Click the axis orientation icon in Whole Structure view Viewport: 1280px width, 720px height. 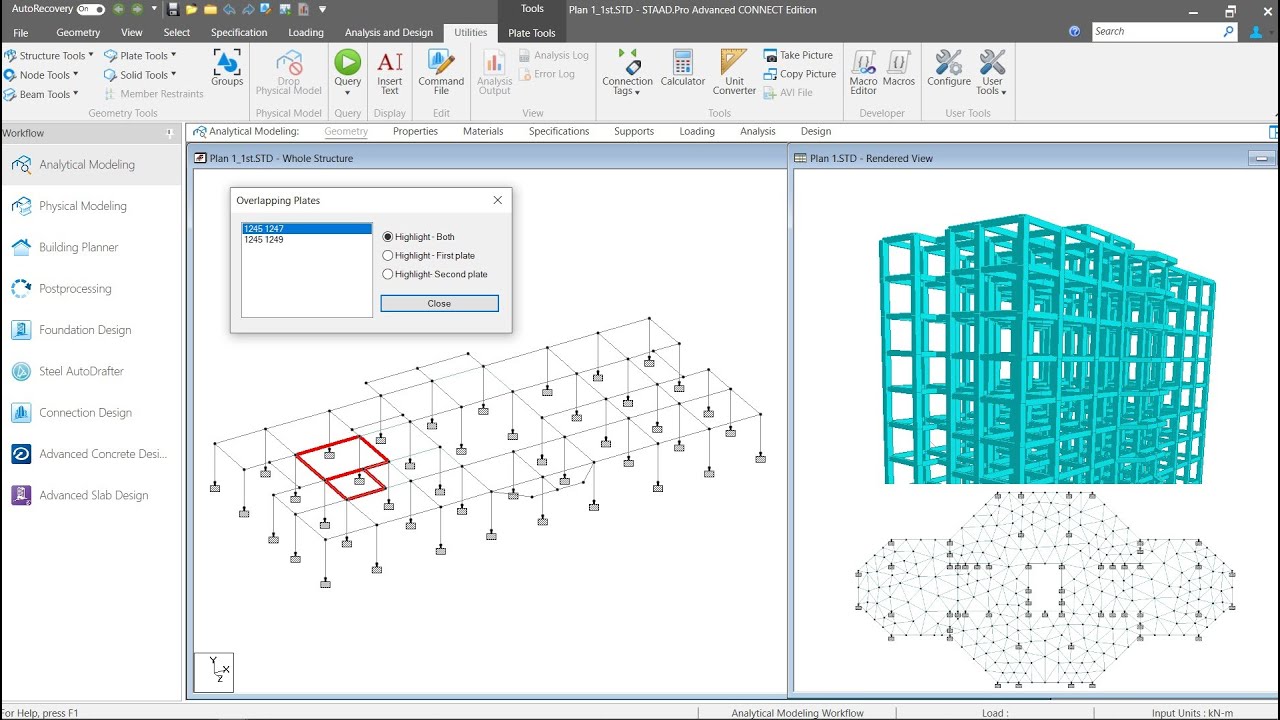(x=214, y=672)
